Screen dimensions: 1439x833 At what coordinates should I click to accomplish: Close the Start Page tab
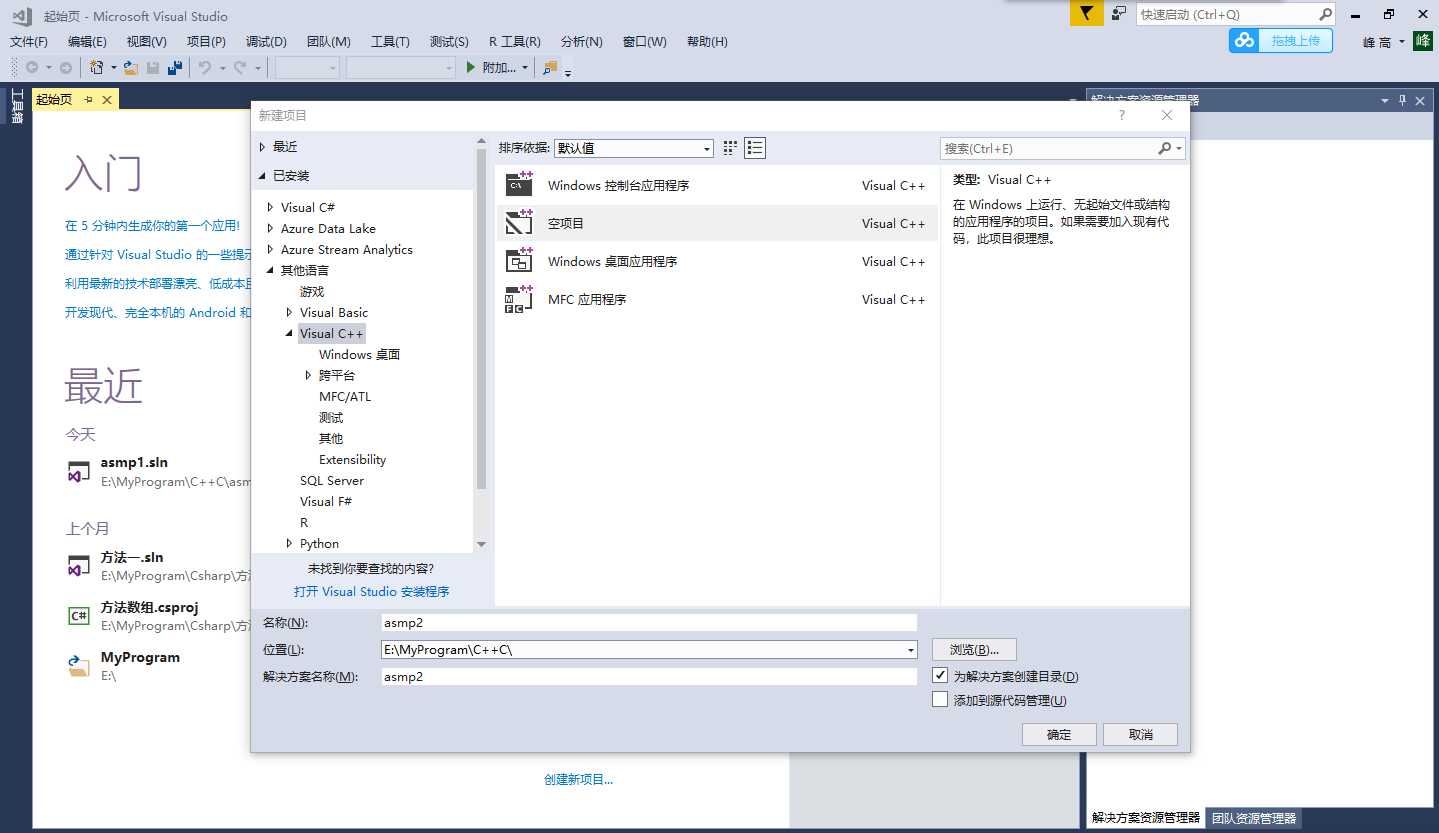(107, 99)
